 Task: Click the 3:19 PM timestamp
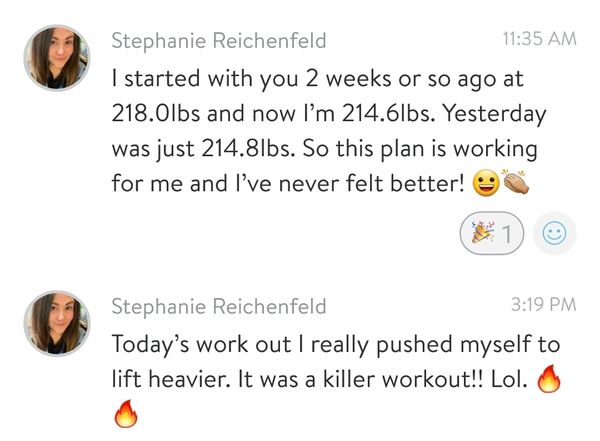click(x=543, y=305)
